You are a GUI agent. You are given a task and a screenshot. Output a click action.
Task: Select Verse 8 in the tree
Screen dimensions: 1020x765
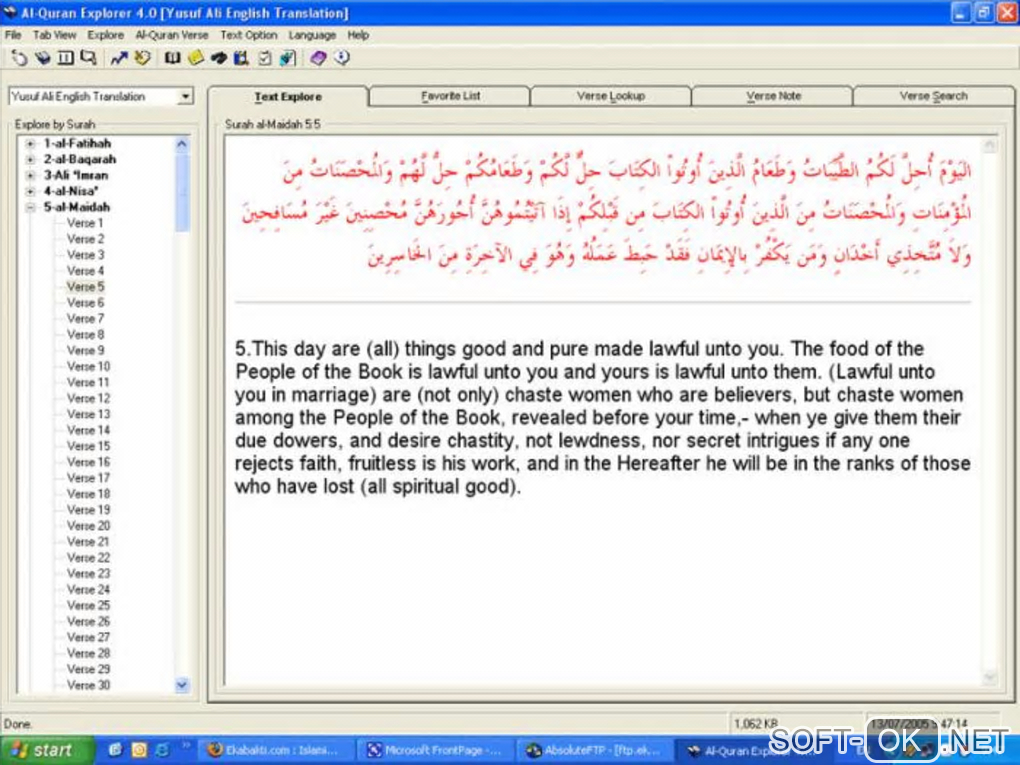(x=85, y=335)
